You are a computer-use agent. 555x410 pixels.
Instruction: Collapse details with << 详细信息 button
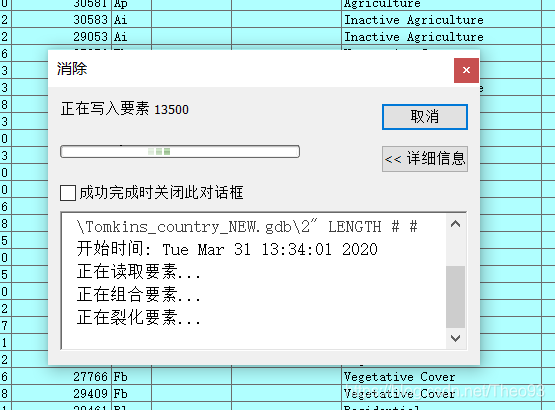425,159
